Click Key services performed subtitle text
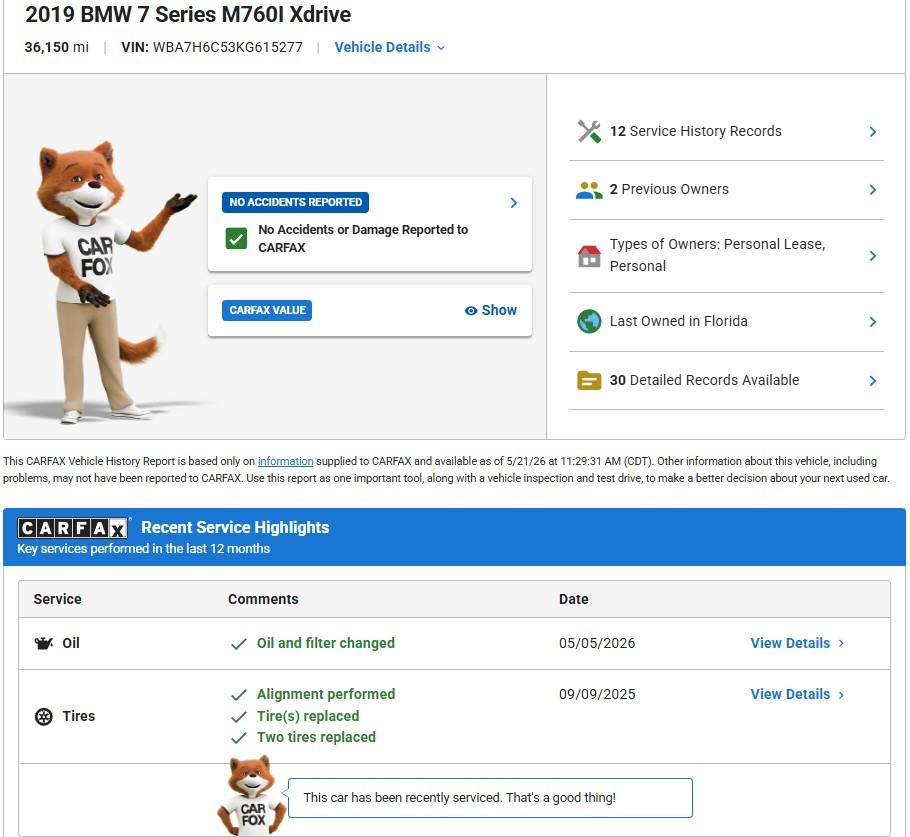 point(143,549)
